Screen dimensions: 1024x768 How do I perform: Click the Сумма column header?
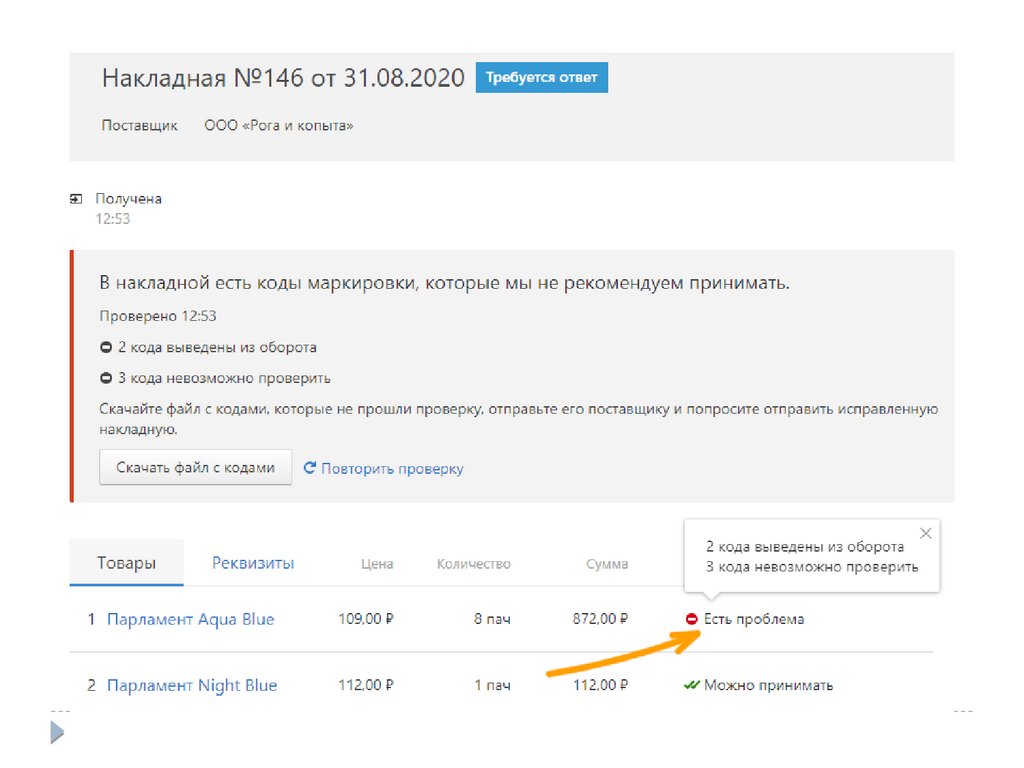(x=607, y=564)
